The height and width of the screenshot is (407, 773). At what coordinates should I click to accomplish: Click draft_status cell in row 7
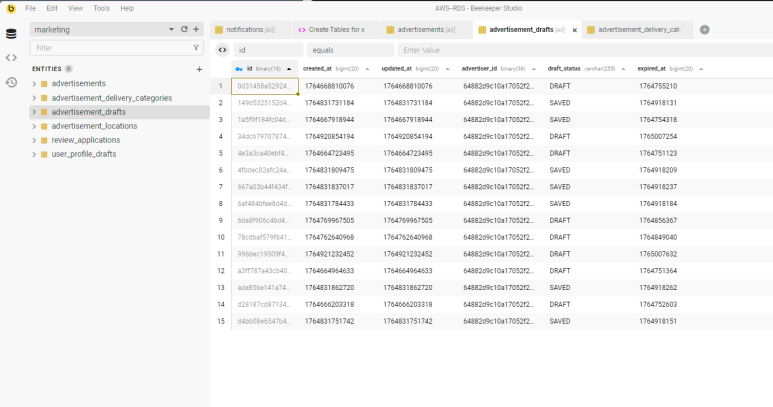[560, 187]
